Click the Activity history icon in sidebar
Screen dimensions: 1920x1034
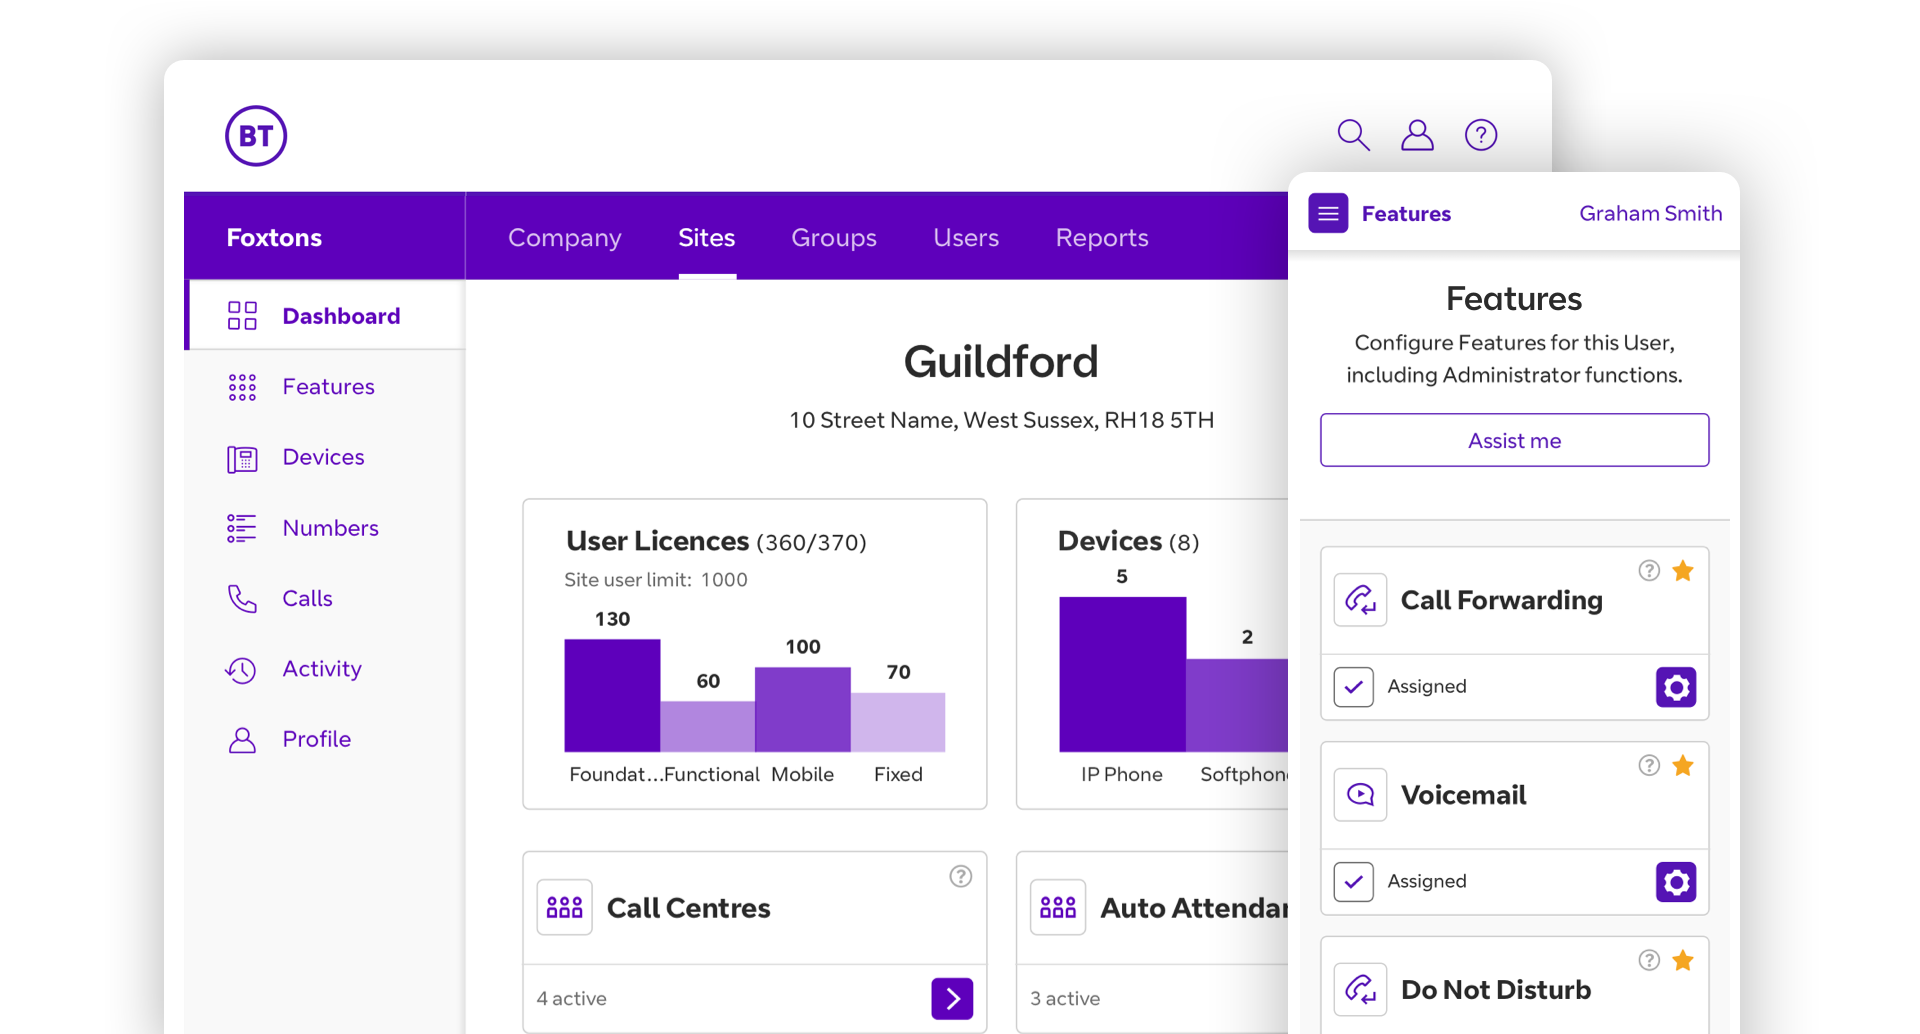(x=241, y=669)
